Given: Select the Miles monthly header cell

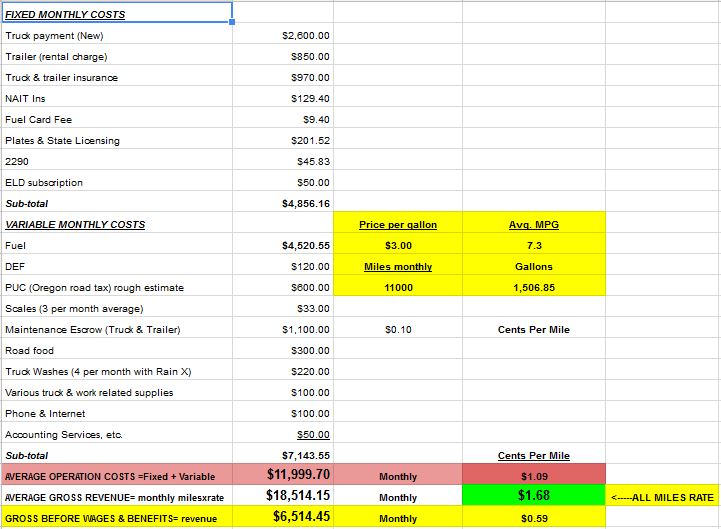Looking at the screenshot, I should [x=398, y=267].
